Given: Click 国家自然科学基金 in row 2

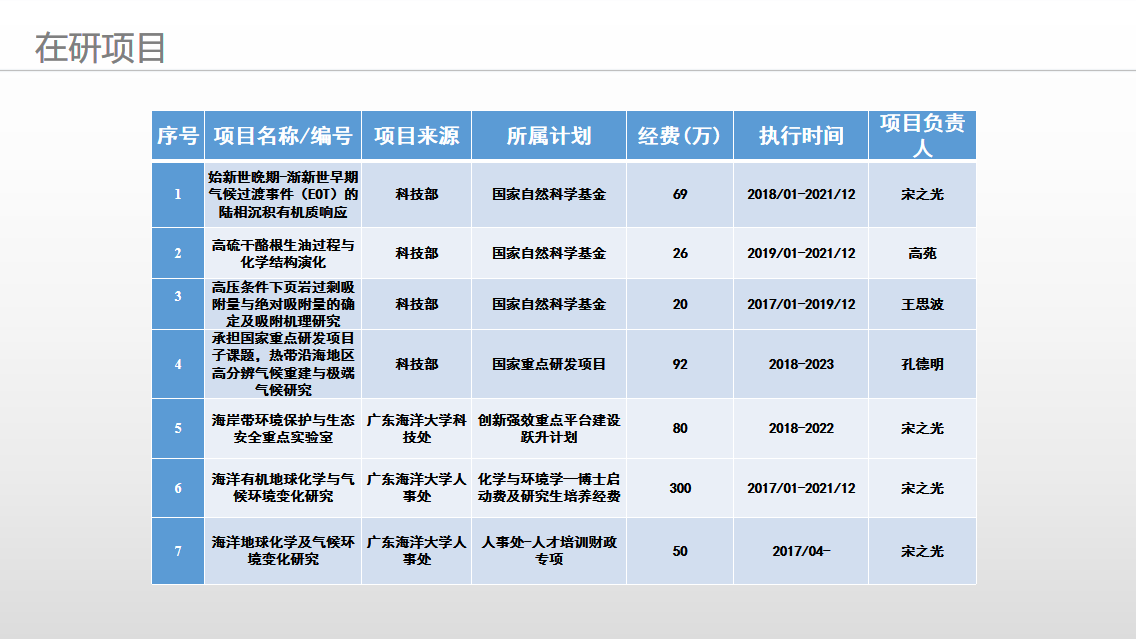Looking at the screenshot, I should [x=549, y=254].
